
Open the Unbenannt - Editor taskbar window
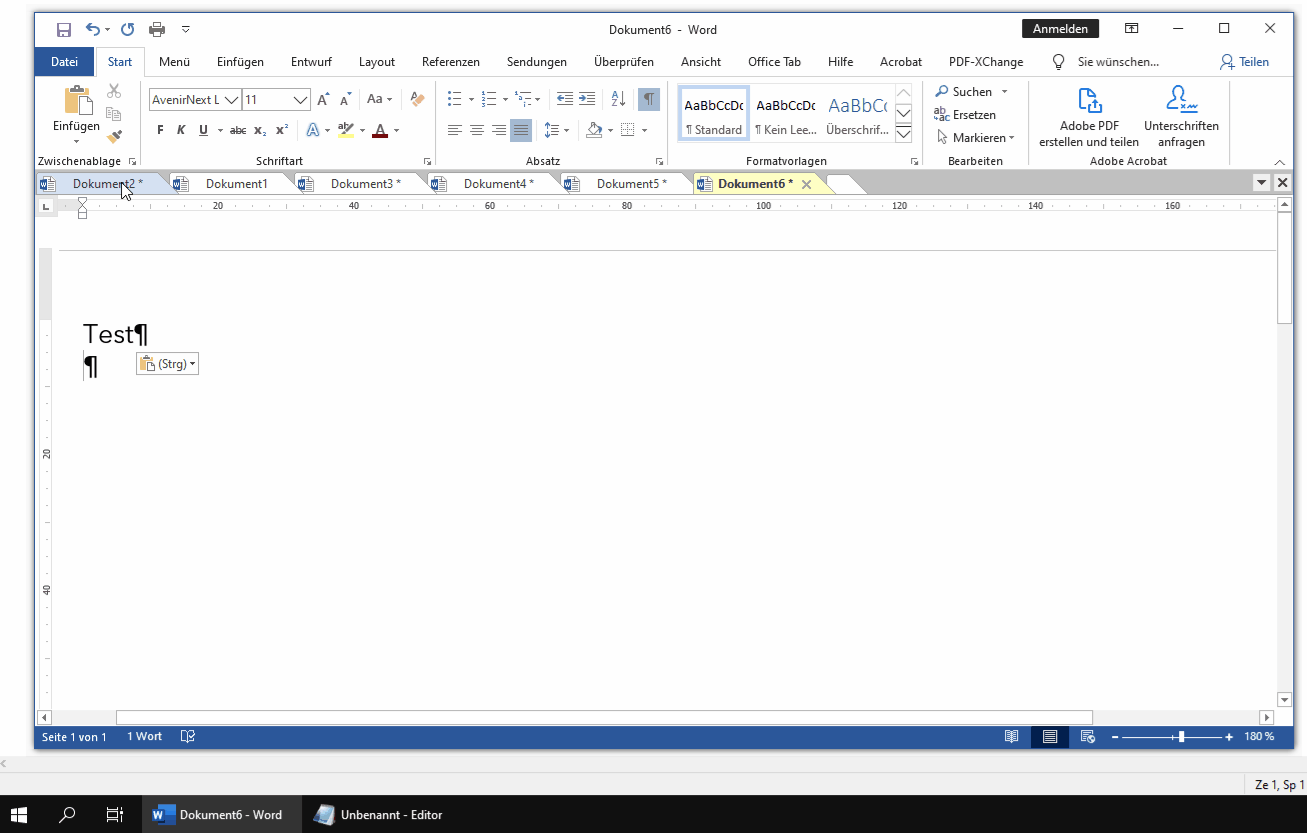click(379, 815)
